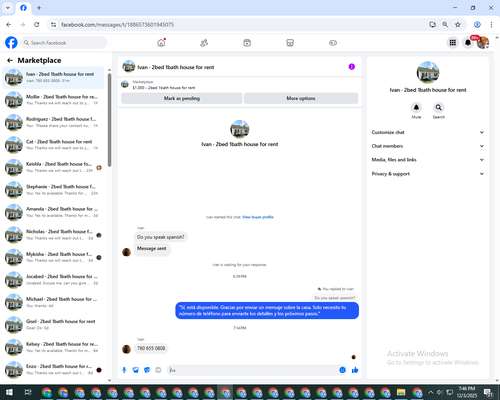Screen dimensions: 500x400
Task: Open the Friends icon in top navigation
Action: pos(204,43)
